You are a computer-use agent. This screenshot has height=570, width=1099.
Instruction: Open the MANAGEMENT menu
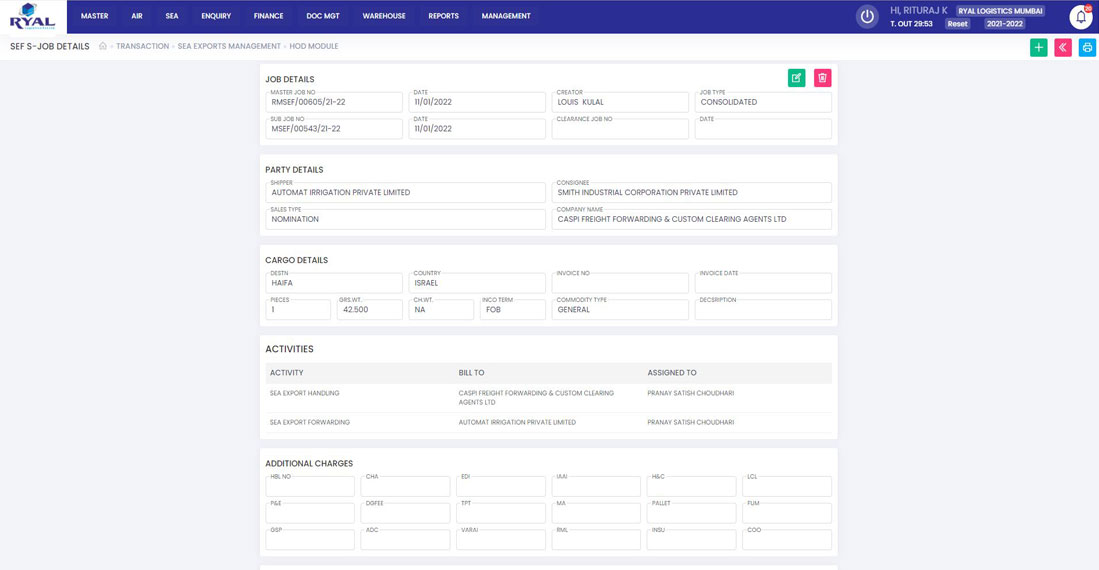point(506,16)
